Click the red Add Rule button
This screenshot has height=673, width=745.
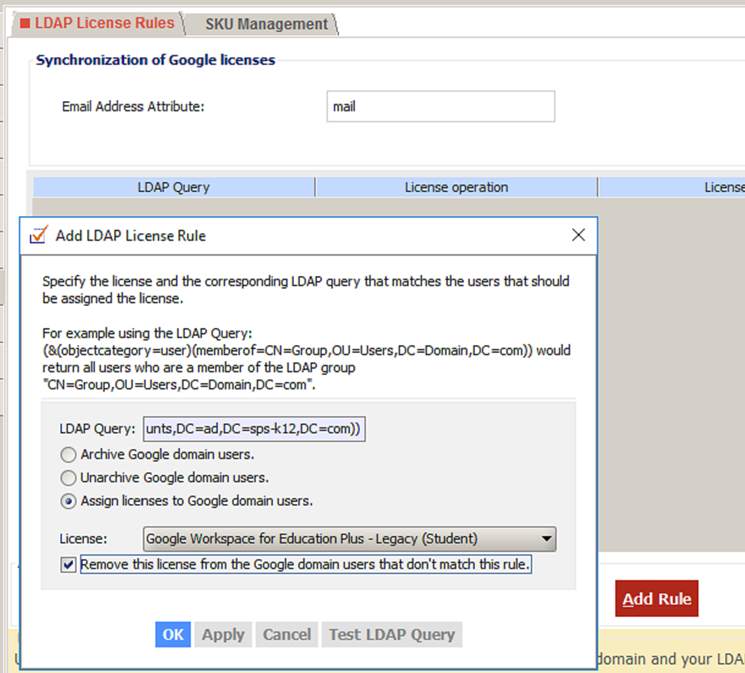click(656, 599)
